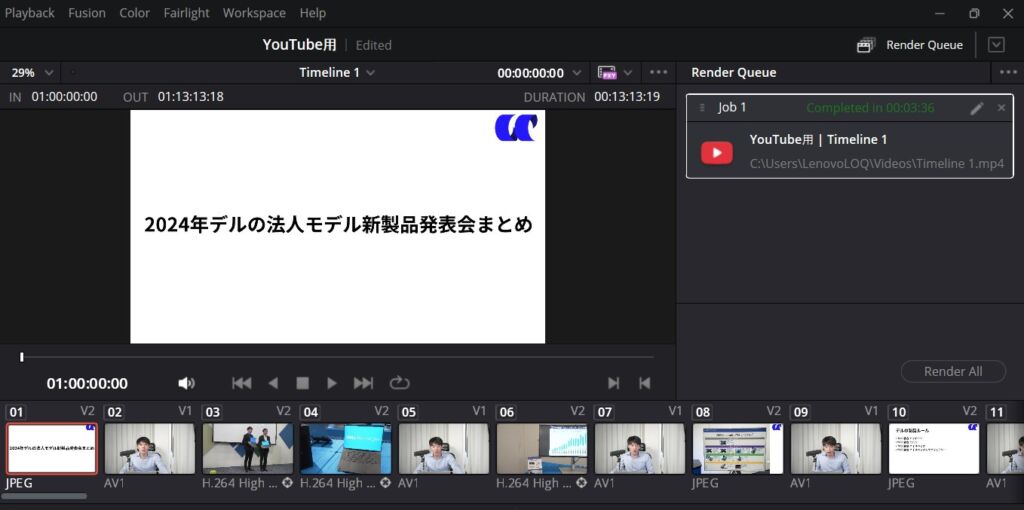Click the V2 track label on clip 03
The image size is (1024, 510).
tap(283, 411)
